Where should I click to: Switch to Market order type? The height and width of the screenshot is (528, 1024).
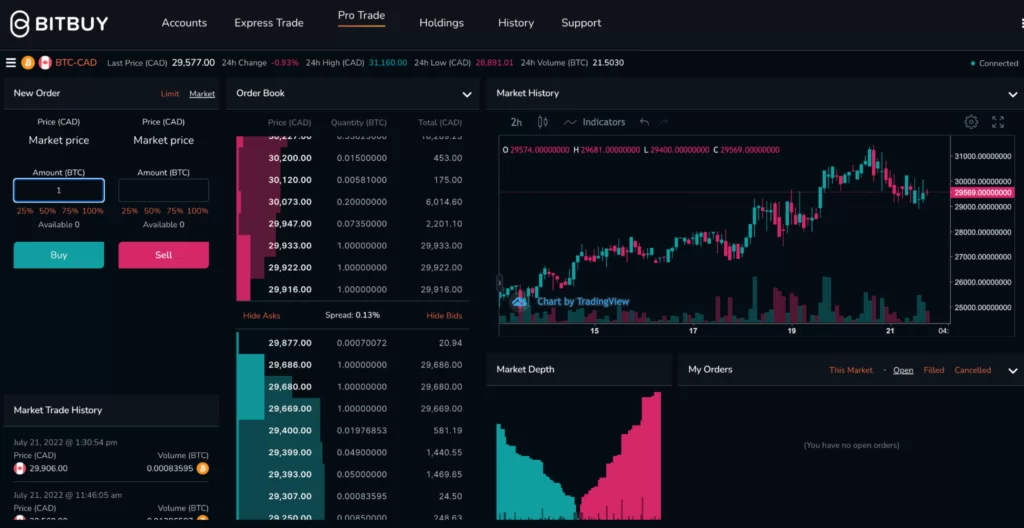[x=202, y=93]
